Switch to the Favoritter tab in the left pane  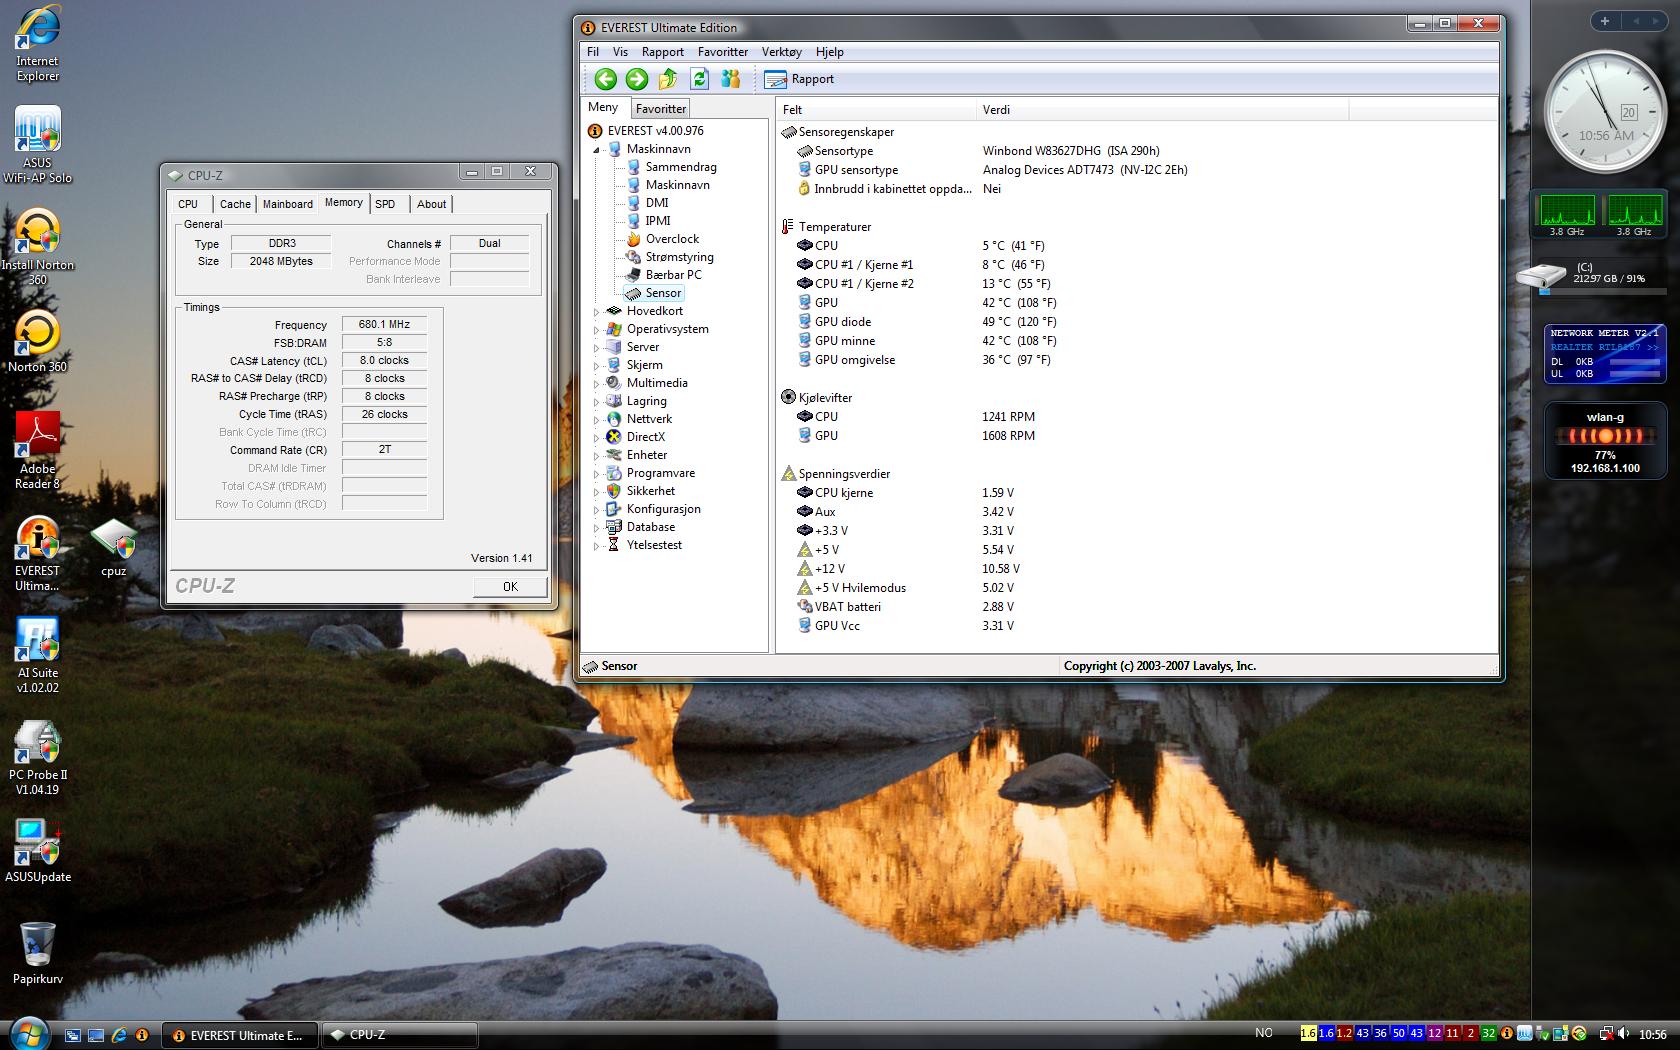pyautogui.click(x=661, y=108)
